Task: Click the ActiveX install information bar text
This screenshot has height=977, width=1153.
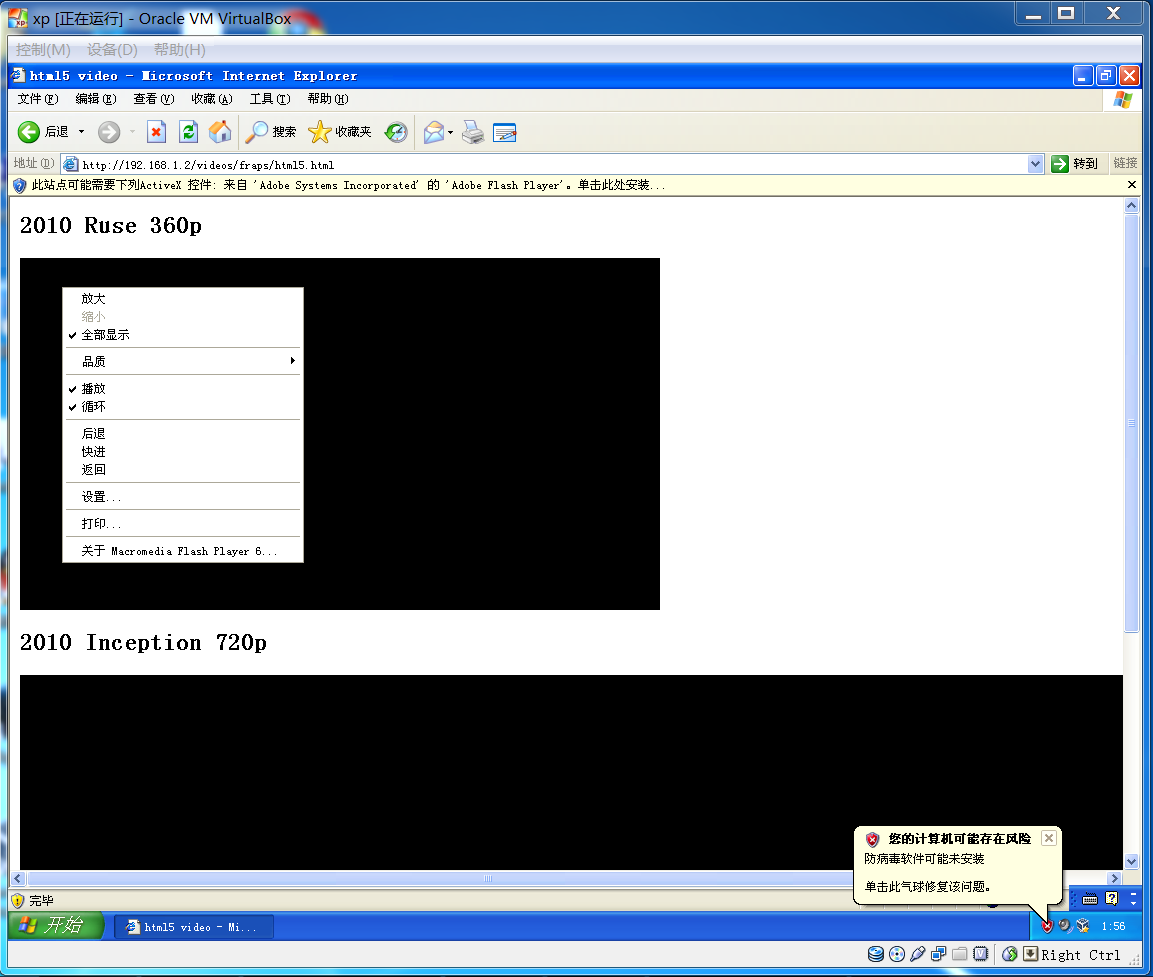Action: click(x=349, y=185)
